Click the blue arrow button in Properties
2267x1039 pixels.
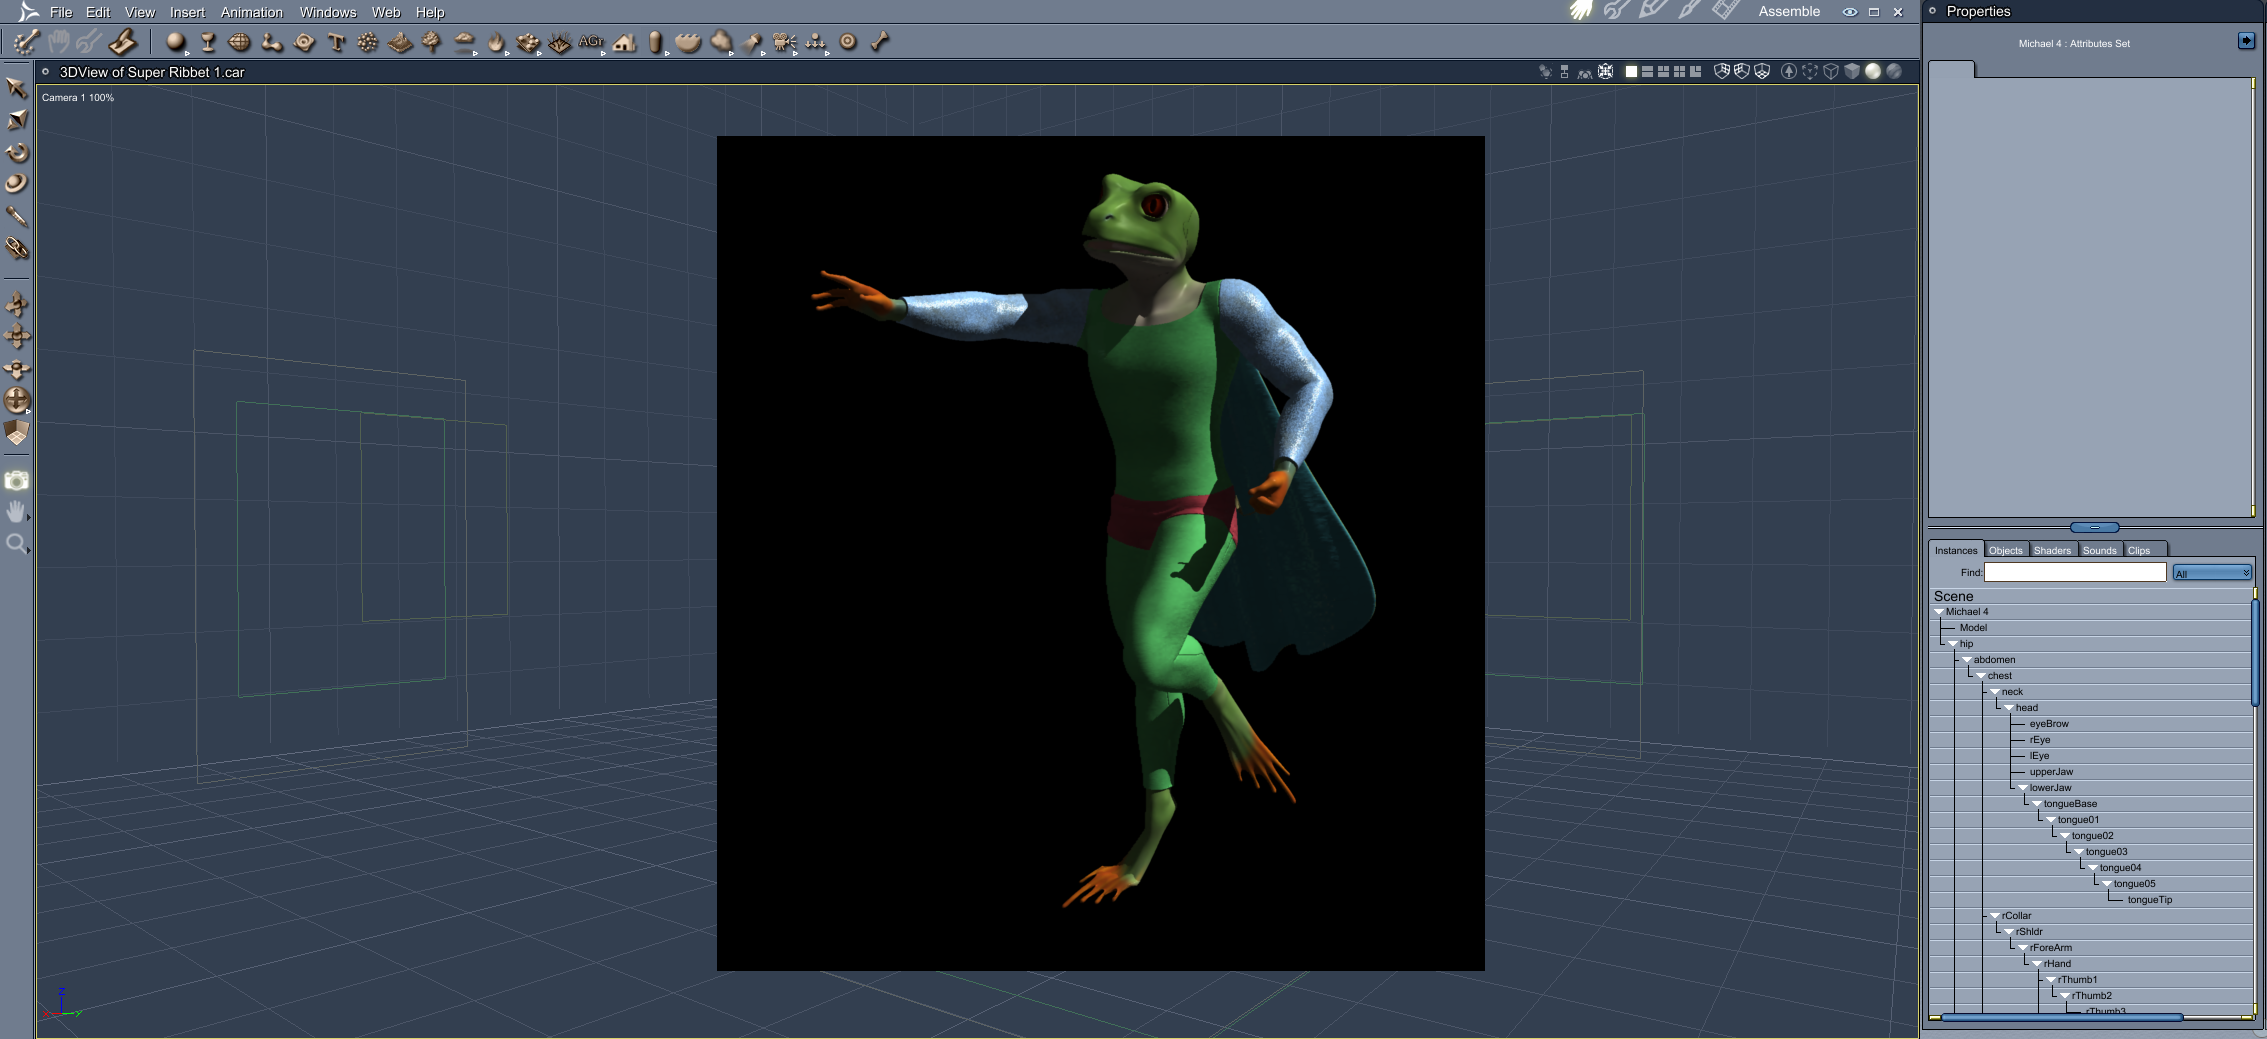2246,41
